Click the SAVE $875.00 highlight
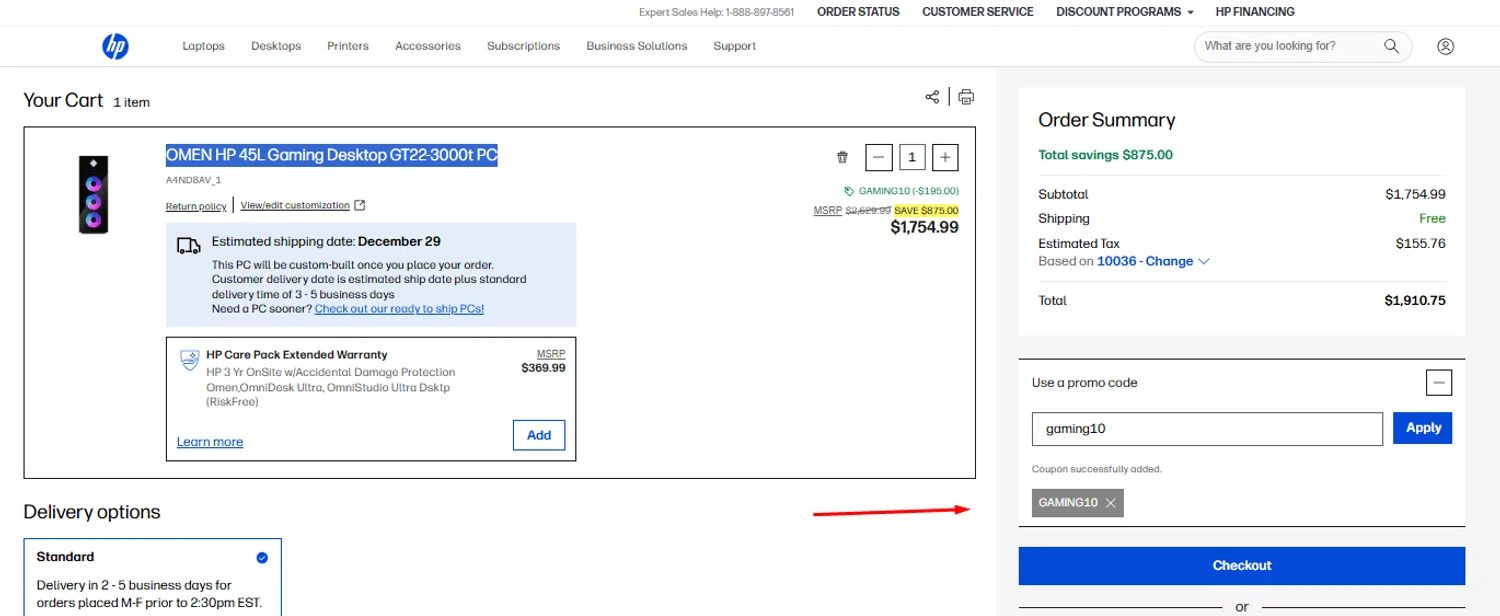 pos(926,211)
